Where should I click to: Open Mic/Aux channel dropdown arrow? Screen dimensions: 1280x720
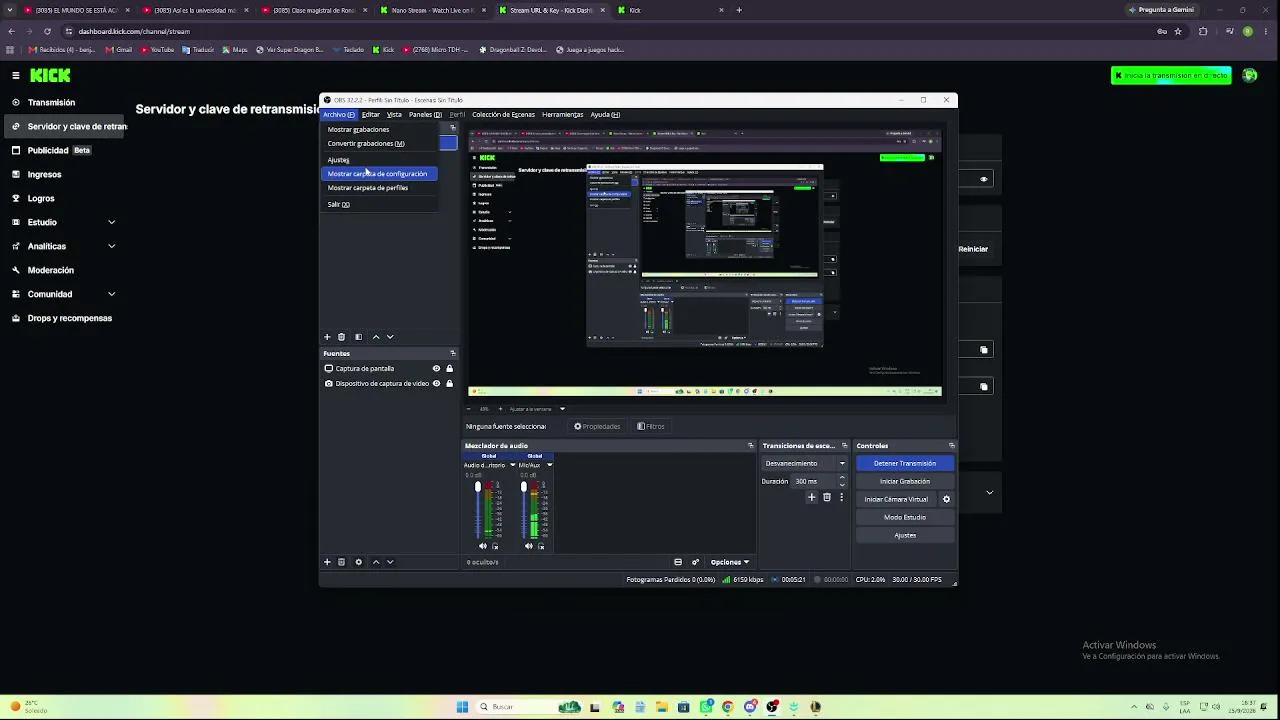pyautogui.click(x=549, y=465)
